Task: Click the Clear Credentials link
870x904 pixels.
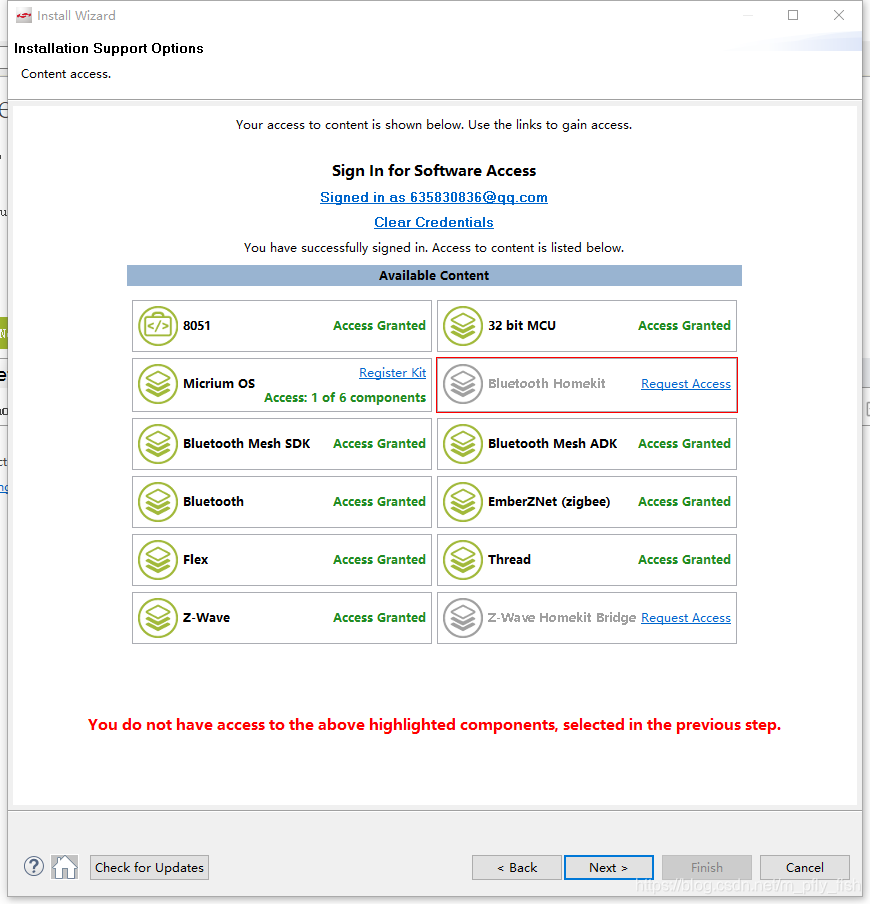Action: 434,223
